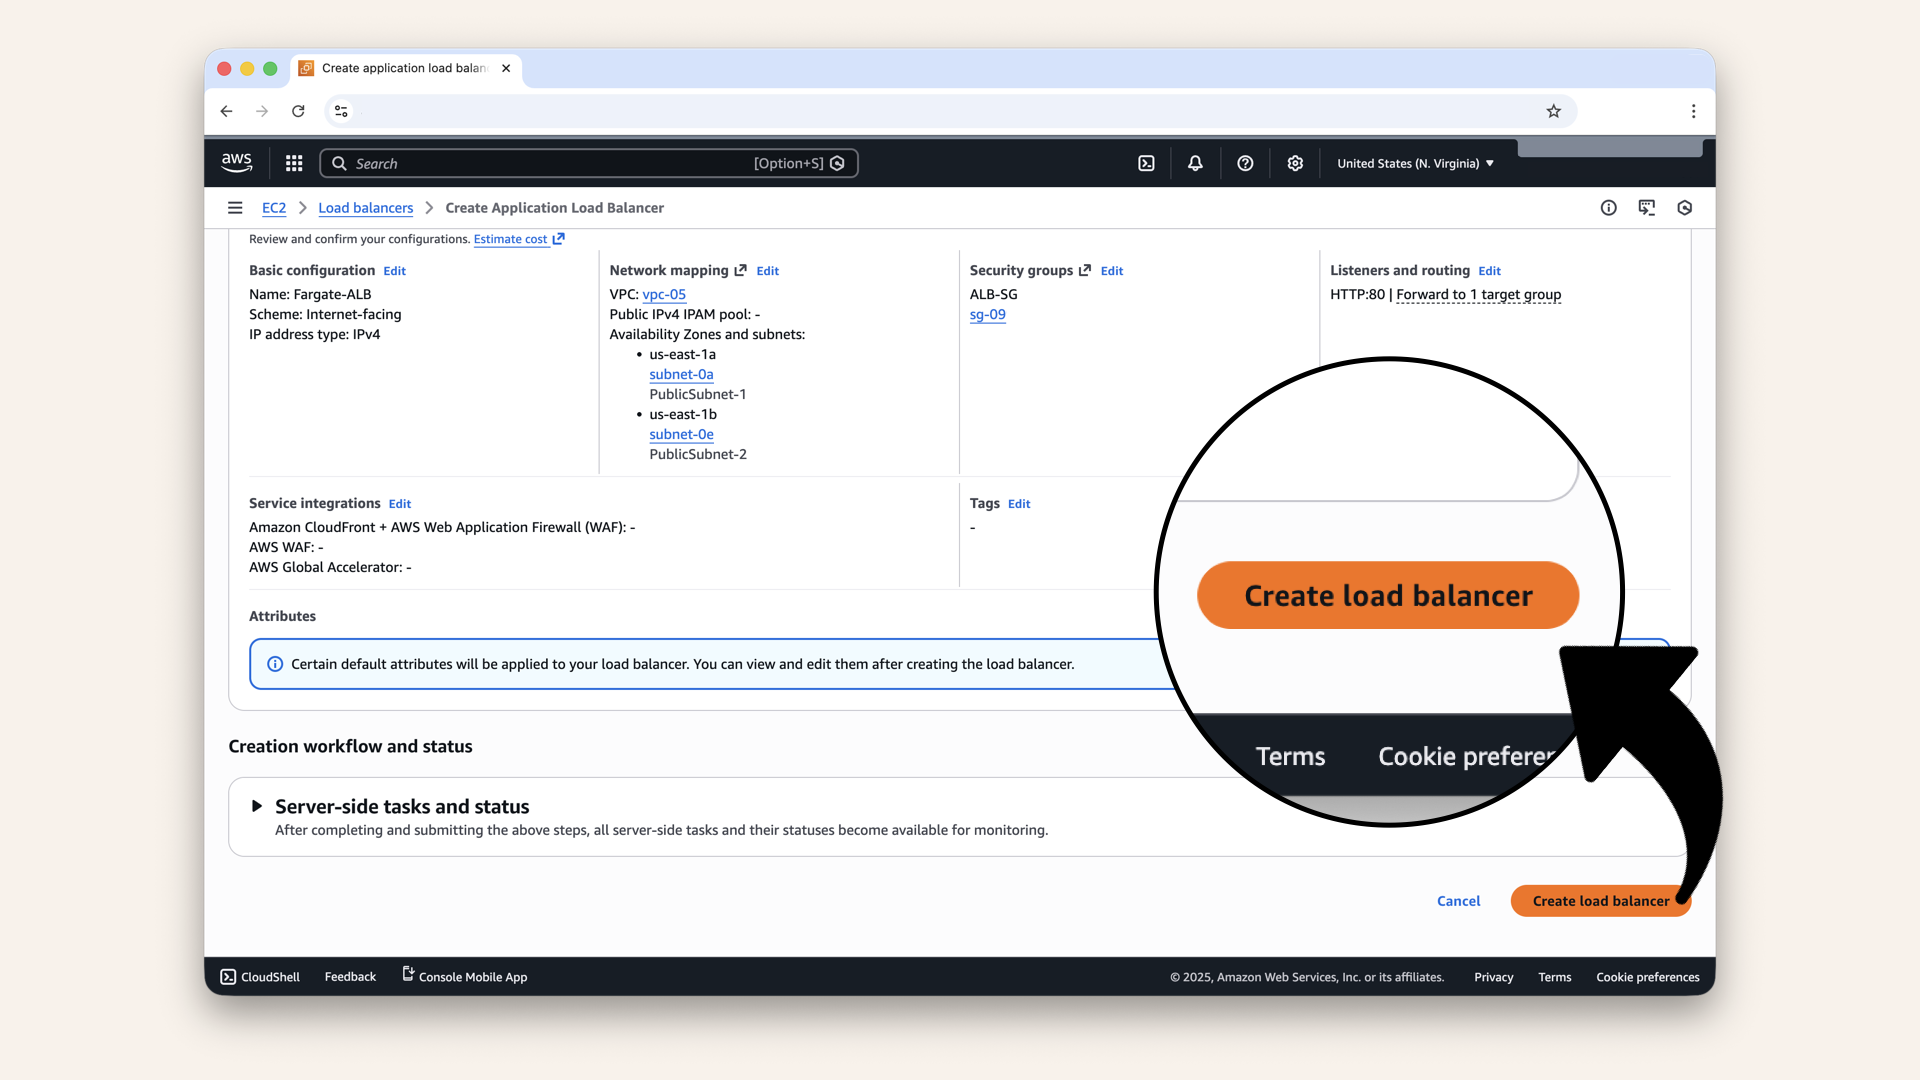
Task: Click Cancel at the bottom
Action: click(1458, 901)
